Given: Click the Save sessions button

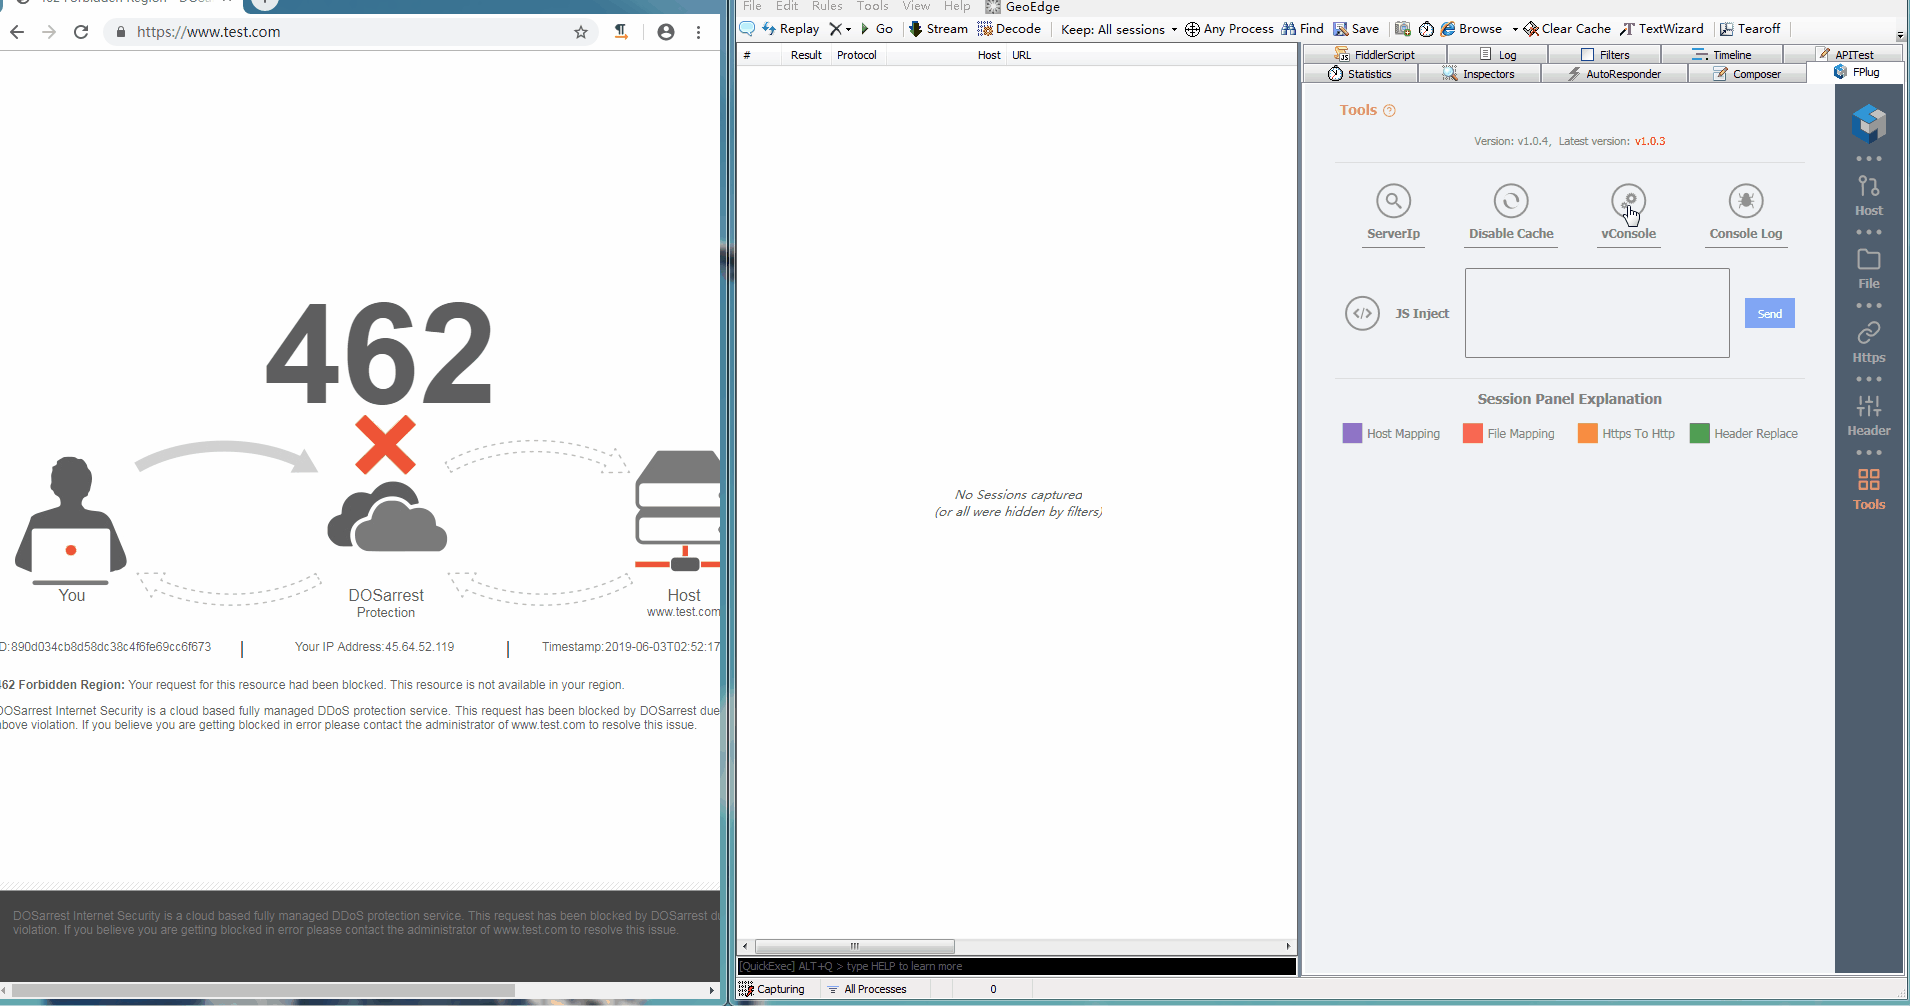Looking at the screenshot, I should (x=1356, y=29).
